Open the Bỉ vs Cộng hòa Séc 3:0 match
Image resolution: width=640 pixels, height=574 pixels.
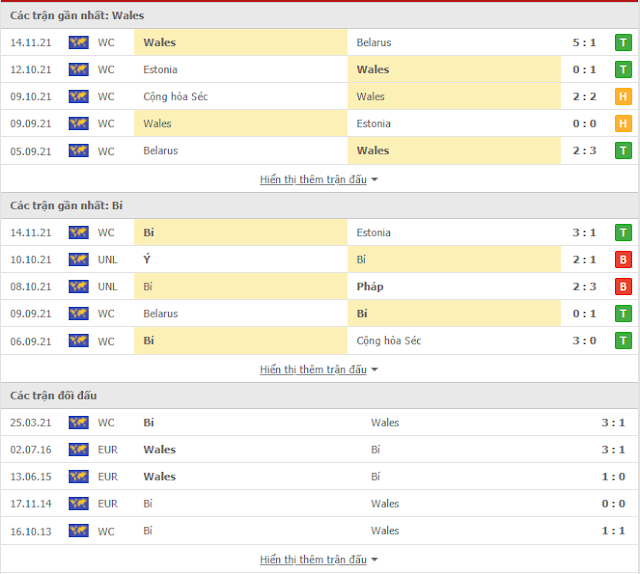pyautogui.click(x=320, y=341)
